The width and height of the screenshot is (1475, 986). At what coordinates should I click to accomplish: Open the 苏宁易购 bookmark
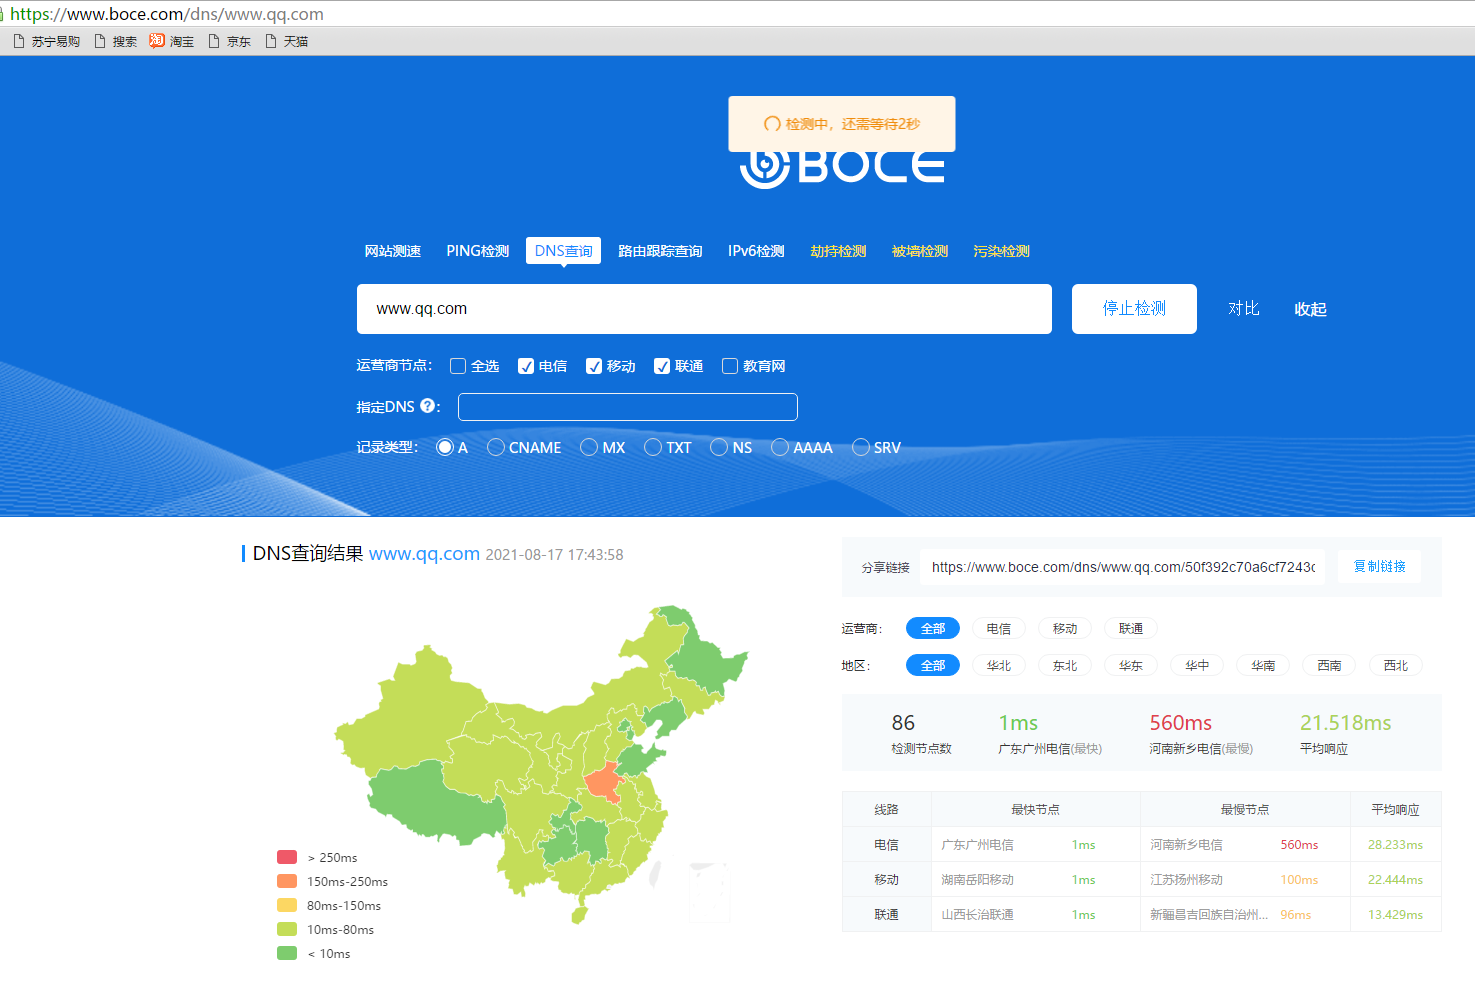click(x=46, y=42)
